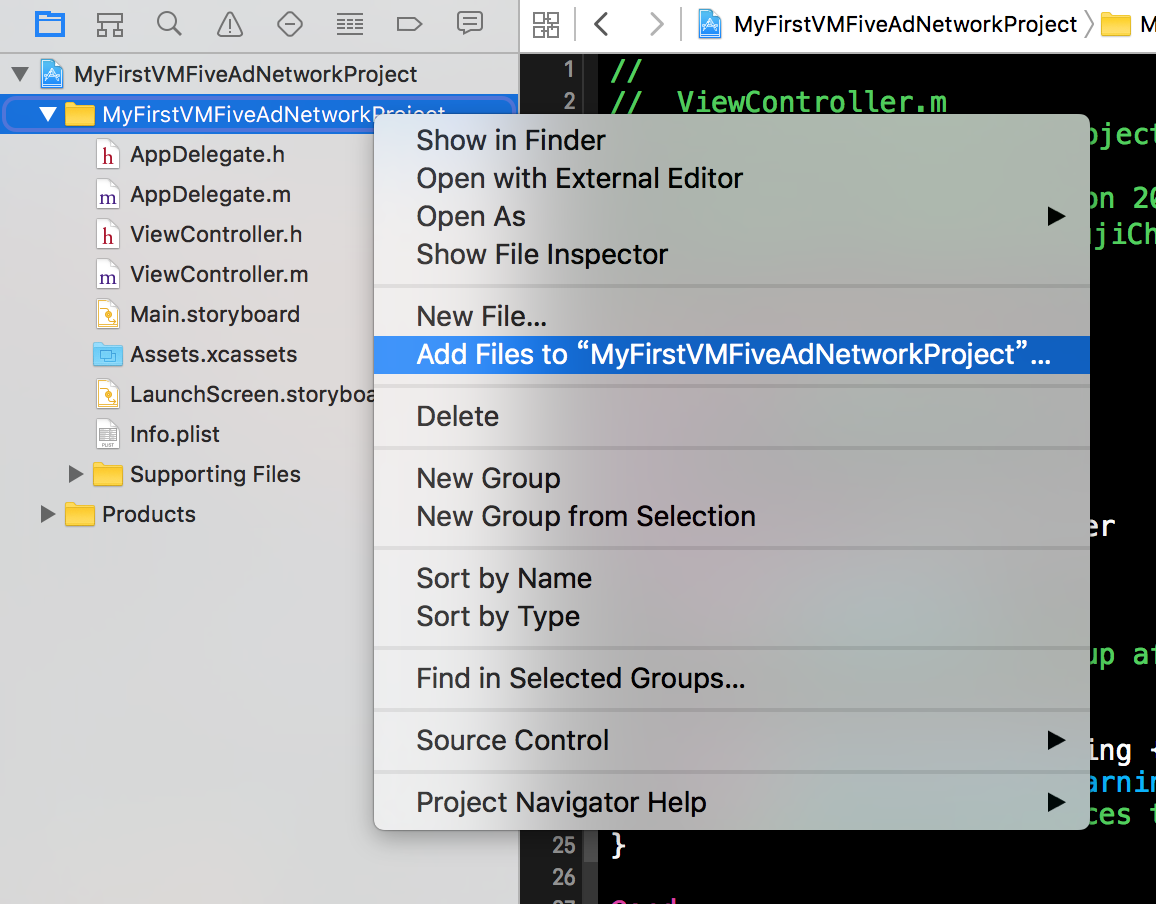
Task: Click MyFirstVMFiveAdNetworkProject in the jump bar
Action: coord(905,24)
